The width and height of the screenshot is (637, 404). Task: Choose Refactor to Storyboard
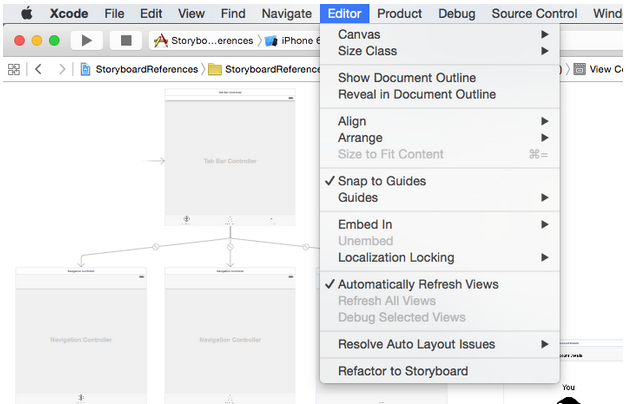402,371
